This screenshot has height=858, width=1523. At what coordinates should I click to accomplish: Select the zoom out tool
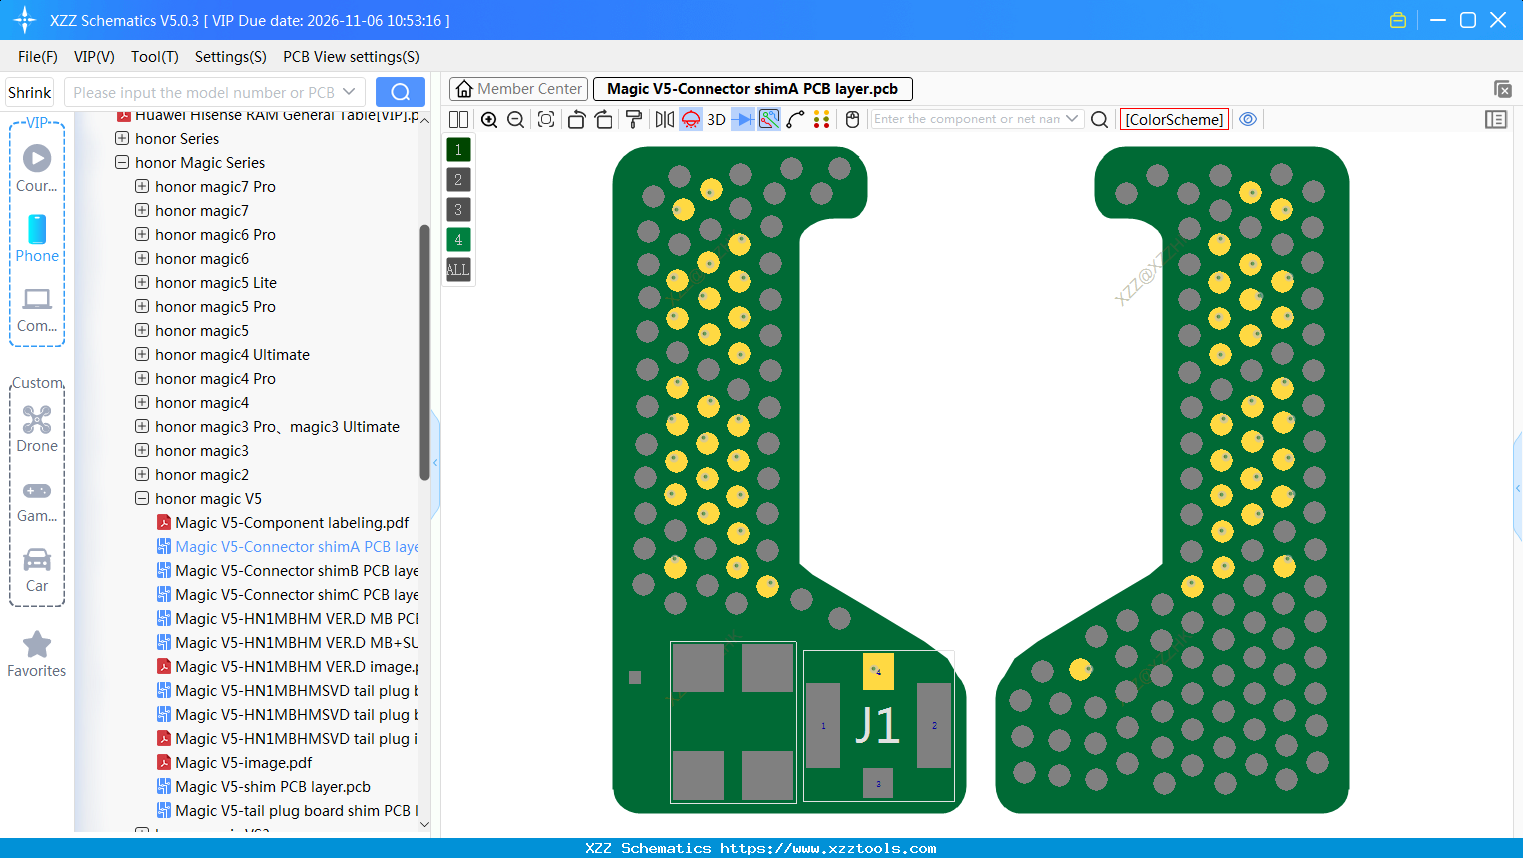point(514,119)
